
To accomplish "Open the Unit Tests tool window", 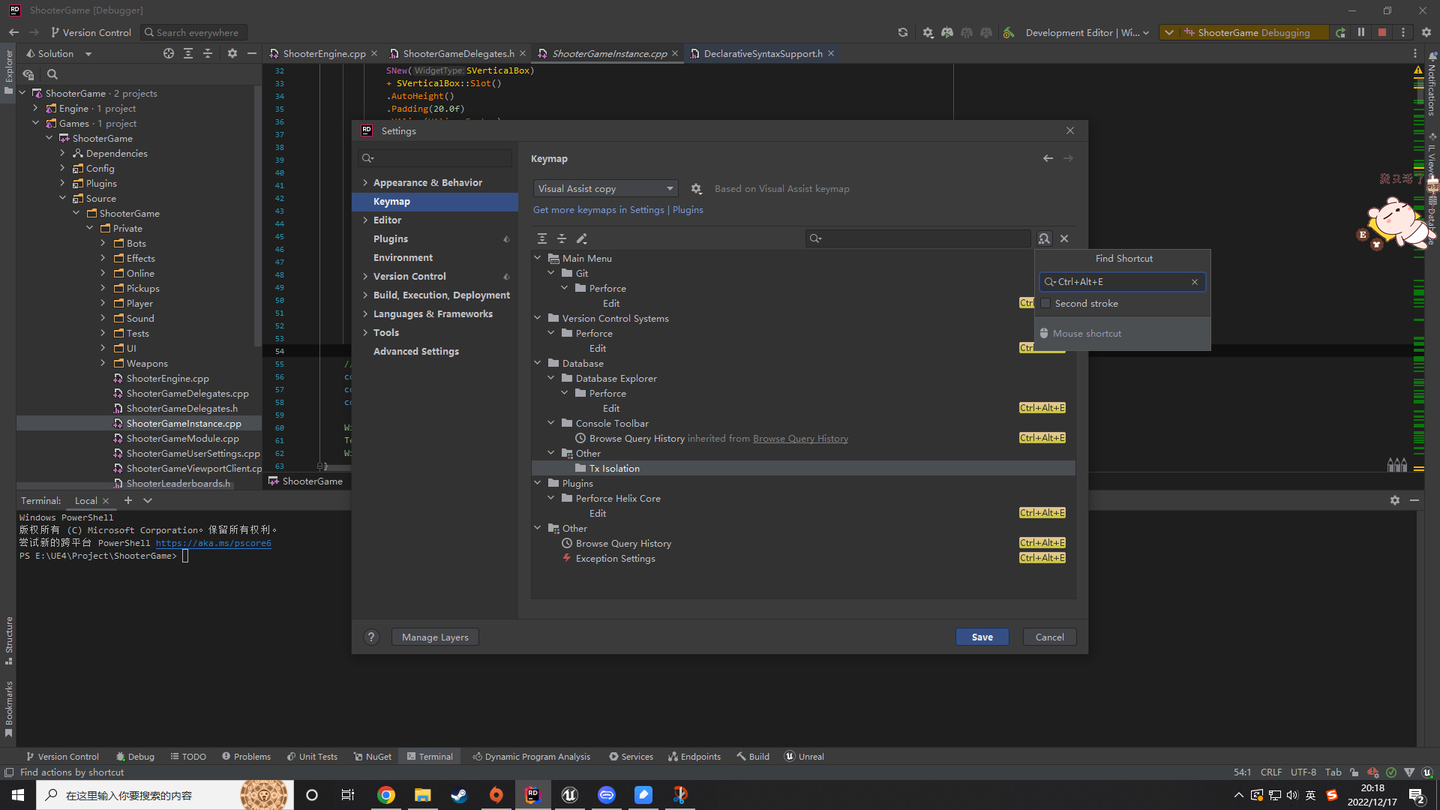I will coord(312,757).
